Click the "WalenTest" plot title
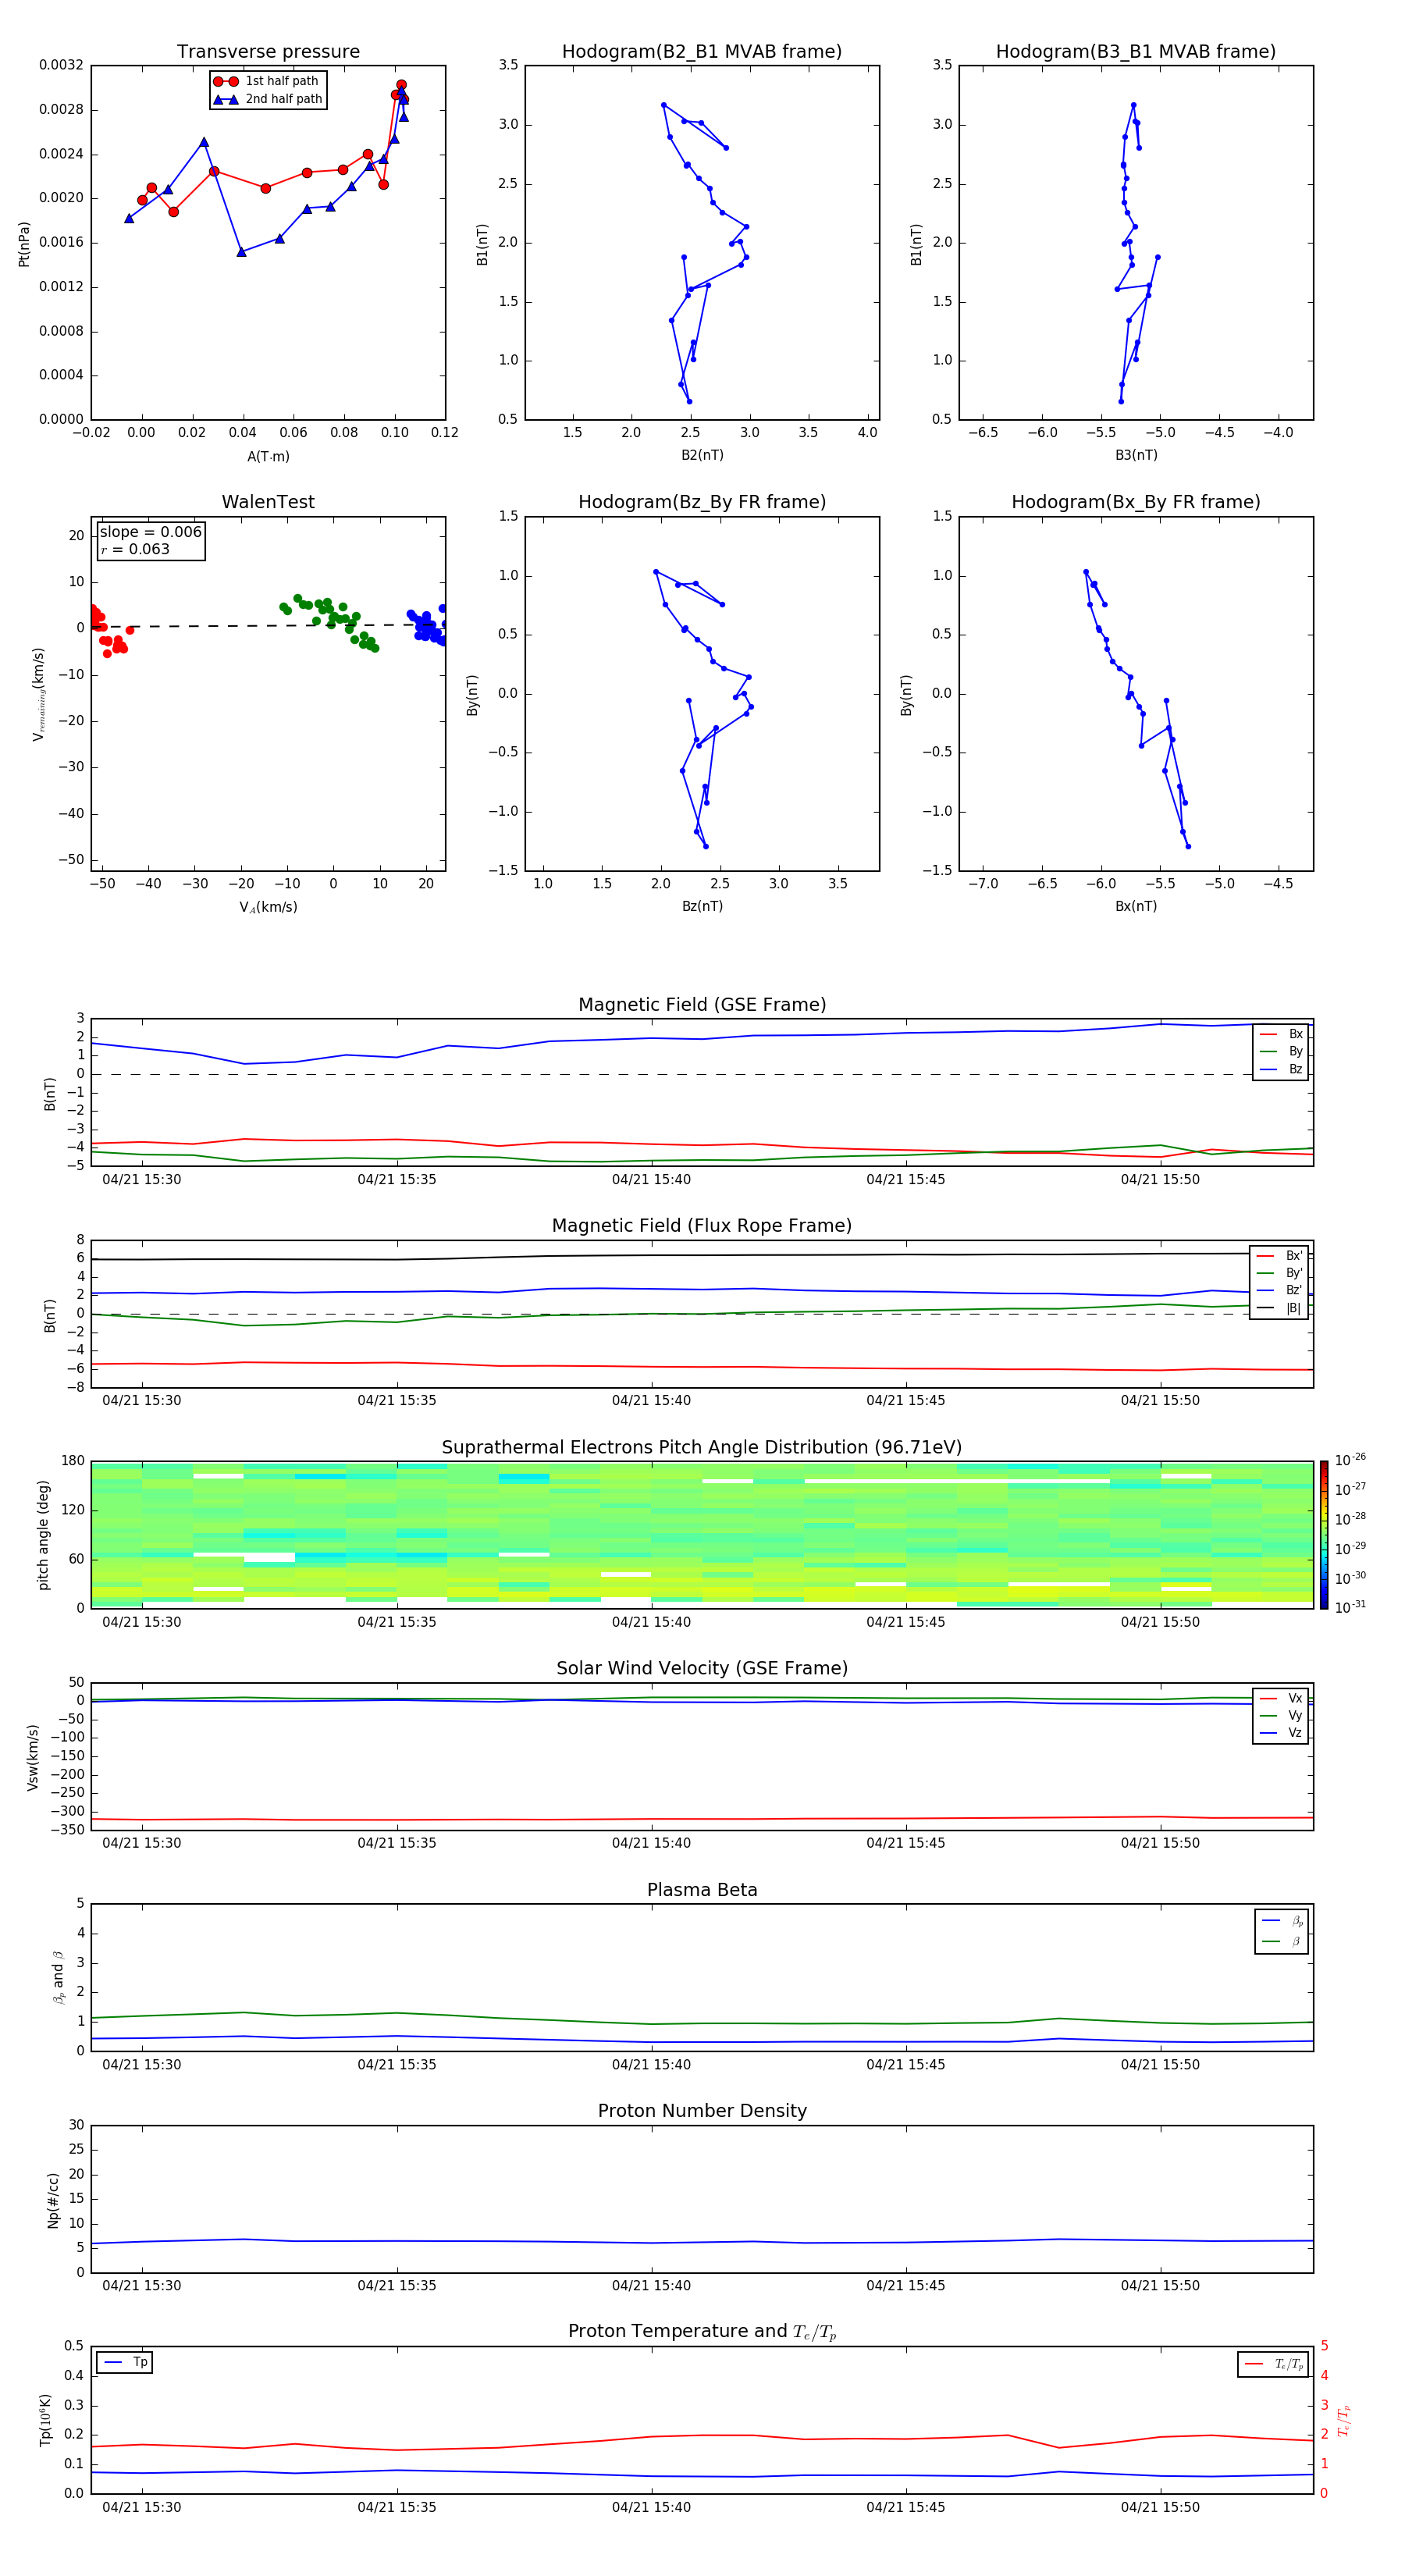1405x2576 pixels. [268, 502]
